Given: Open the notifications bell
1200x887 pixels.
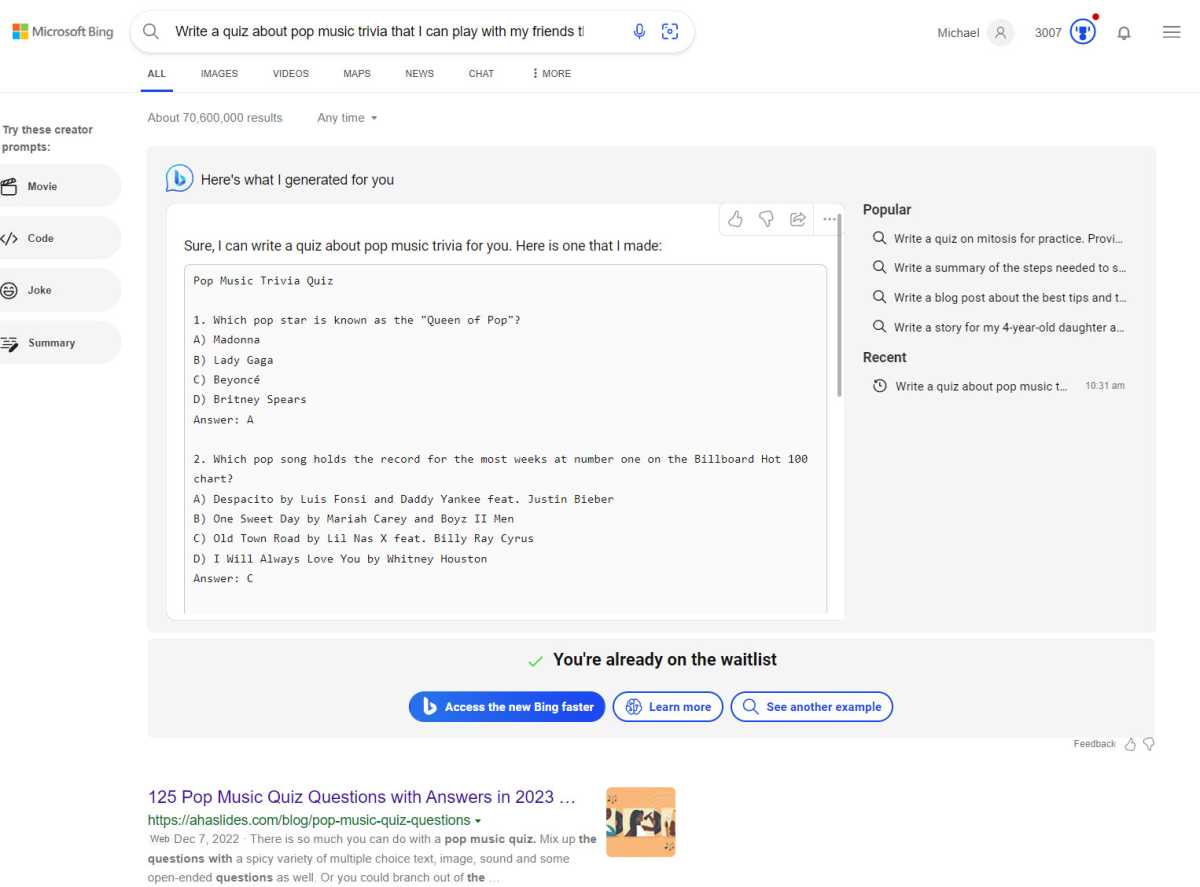Looking at the screenshot, I should [1124, 33].
